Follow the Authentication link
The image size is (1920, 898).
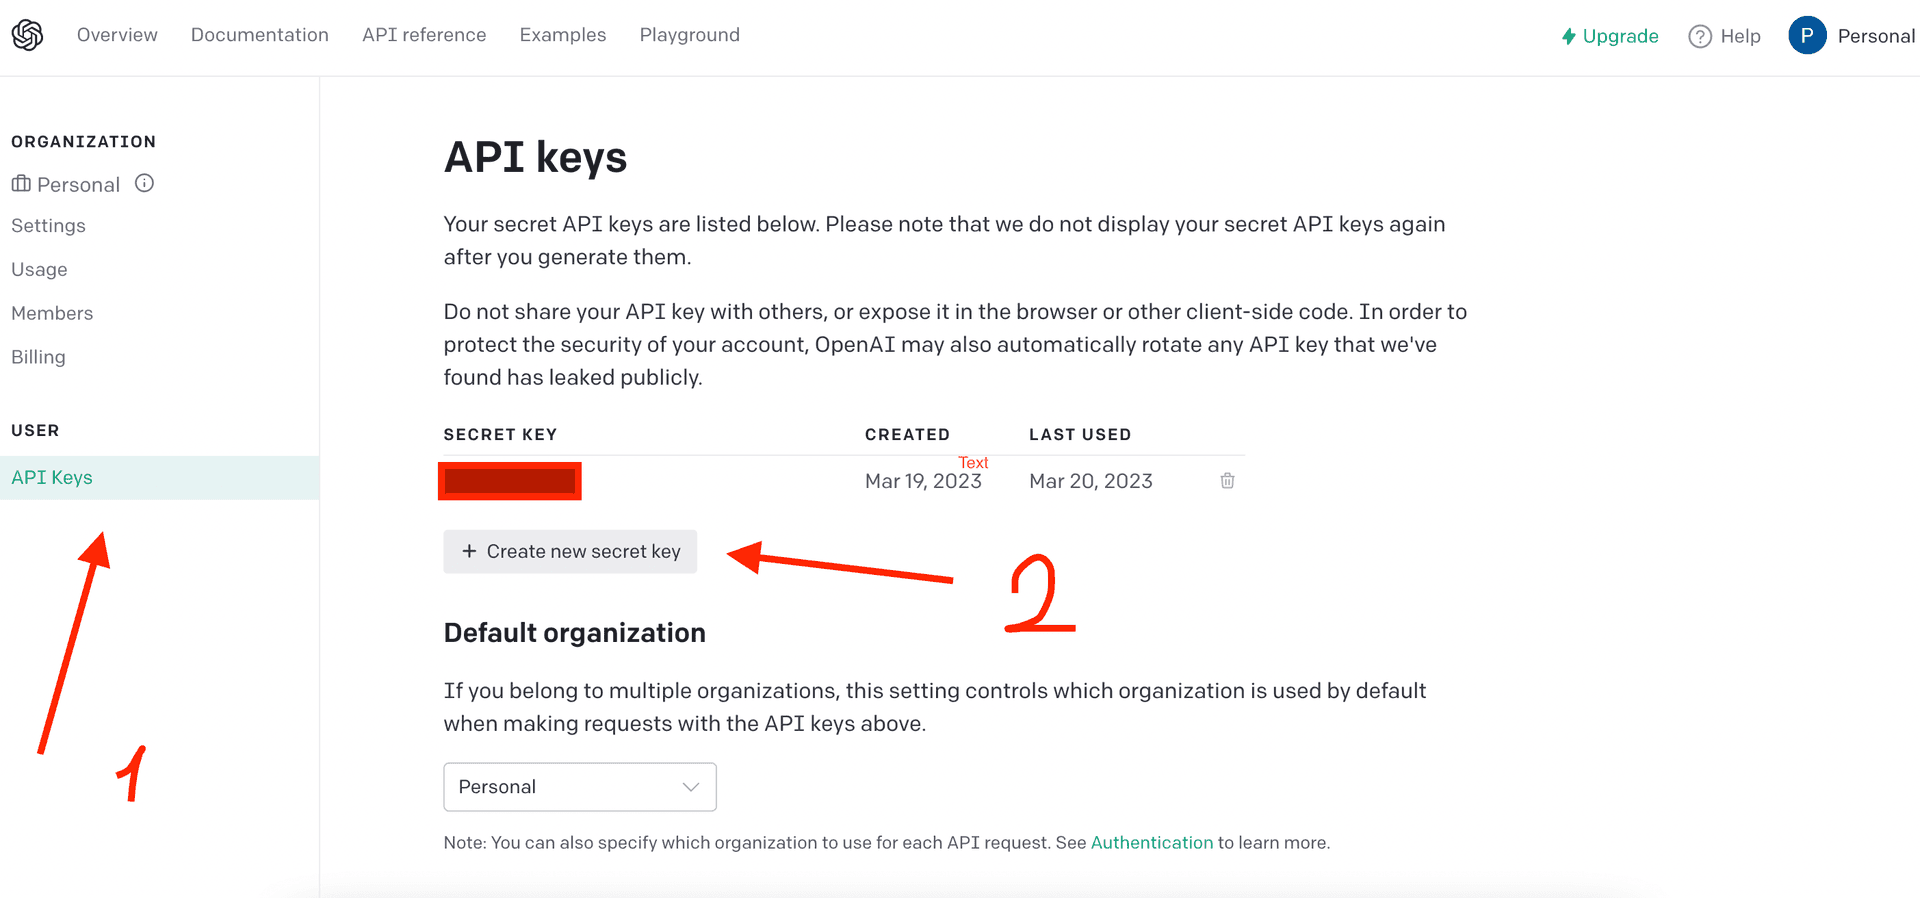[x=1151, y=843]
